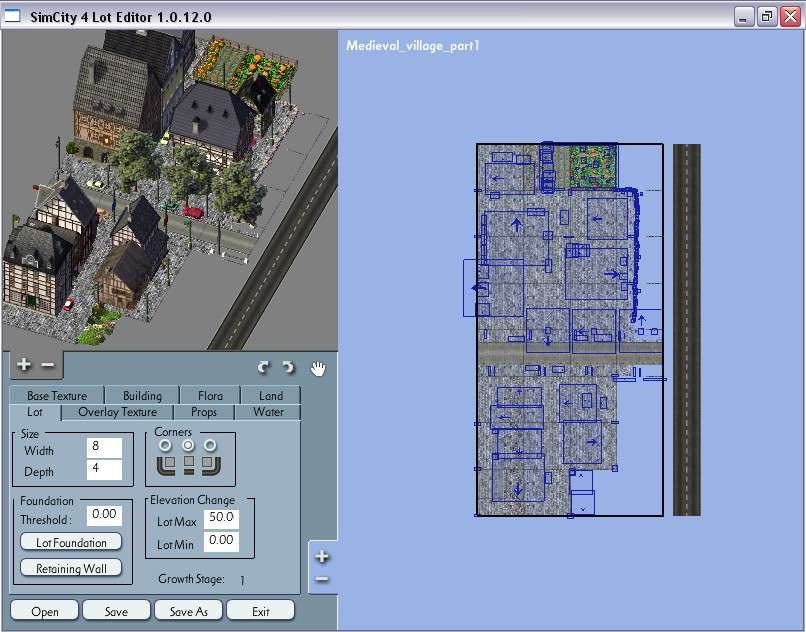Zoom out the 3D preview with minus icon

(x=47, y=365)
